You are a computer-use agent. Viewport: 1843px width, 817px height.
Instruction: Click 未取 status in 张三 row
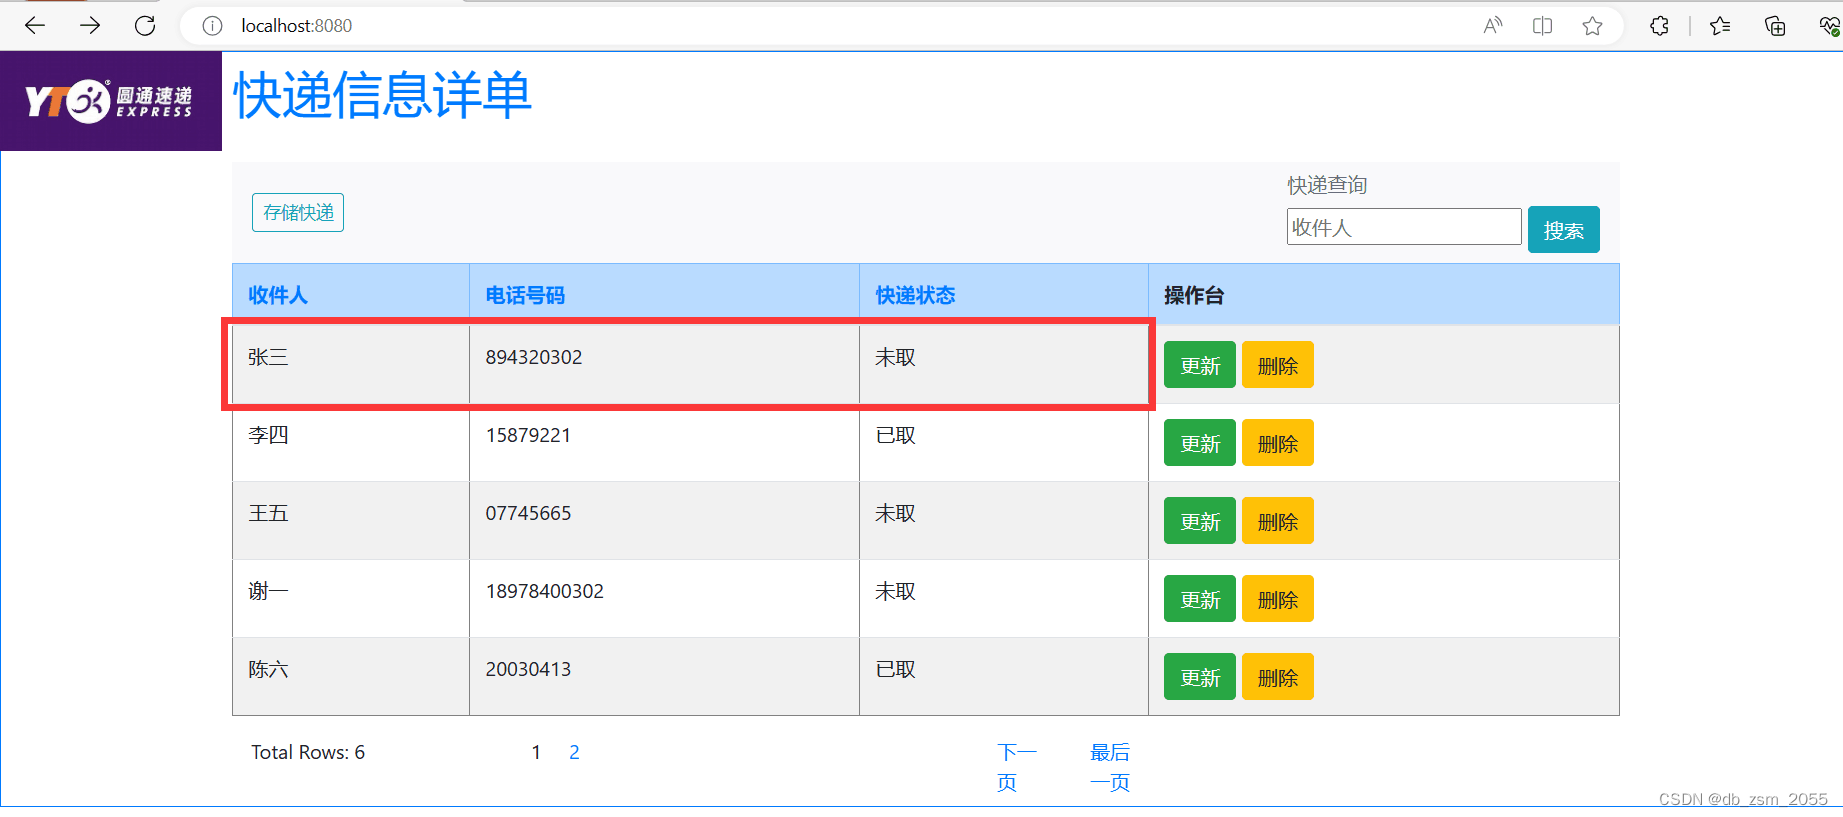[895, 357]
